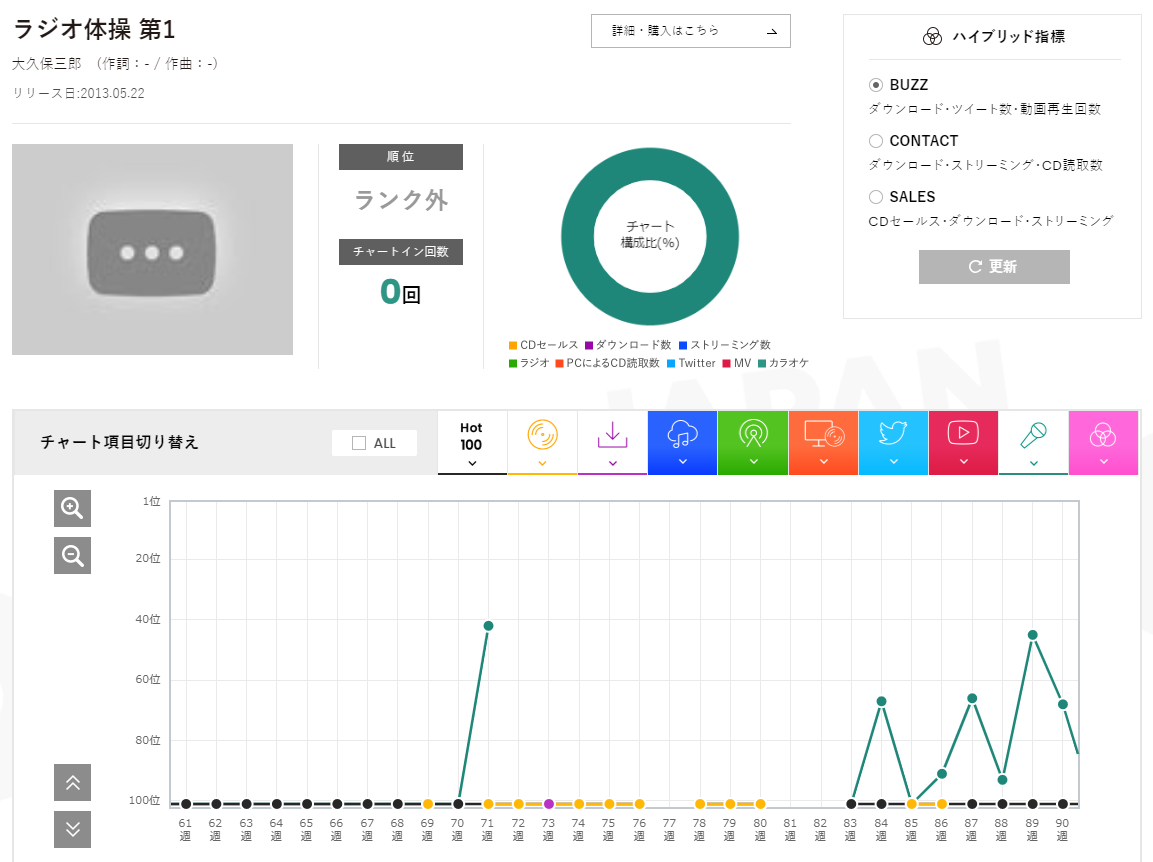
Task: Select the CONTACT radio button
Action: (x=876, y=140)
